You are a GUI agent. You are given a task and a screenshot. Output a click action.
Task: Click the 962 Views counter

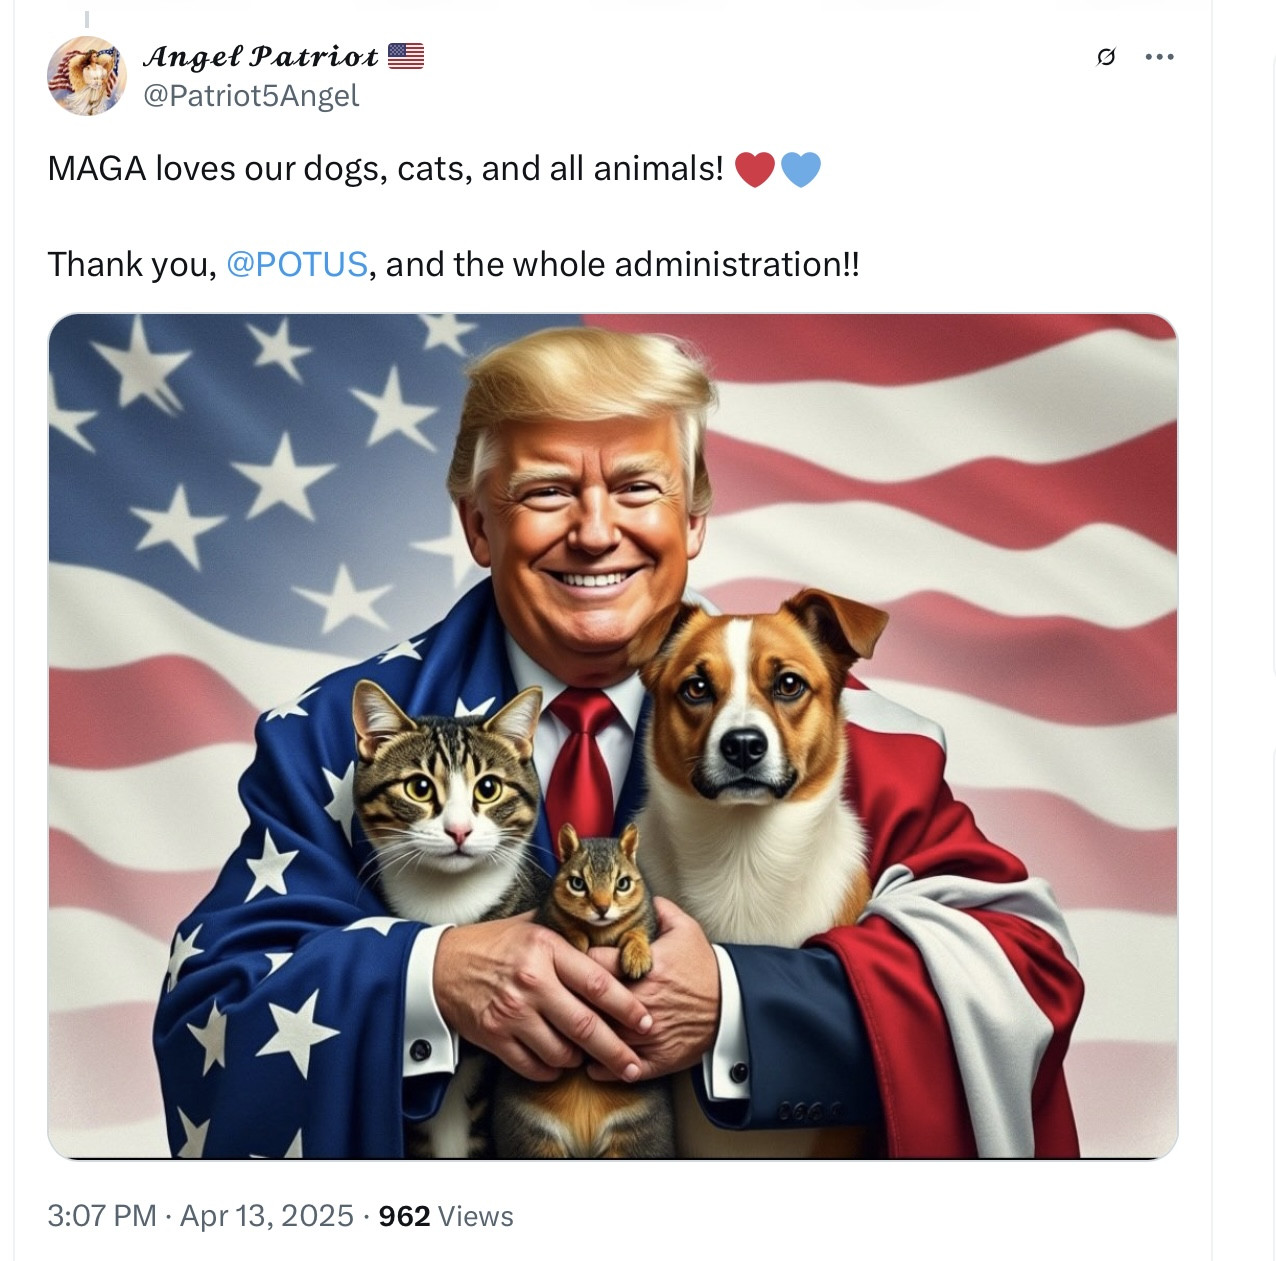tap(445, 1216)
